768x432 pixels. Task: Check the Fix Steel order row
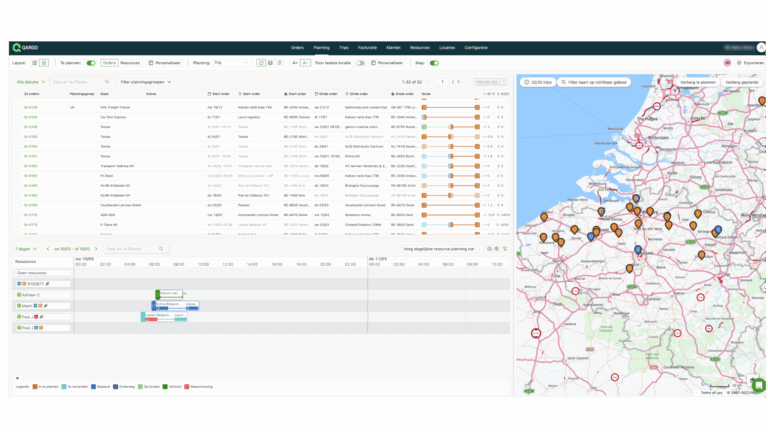18,176
